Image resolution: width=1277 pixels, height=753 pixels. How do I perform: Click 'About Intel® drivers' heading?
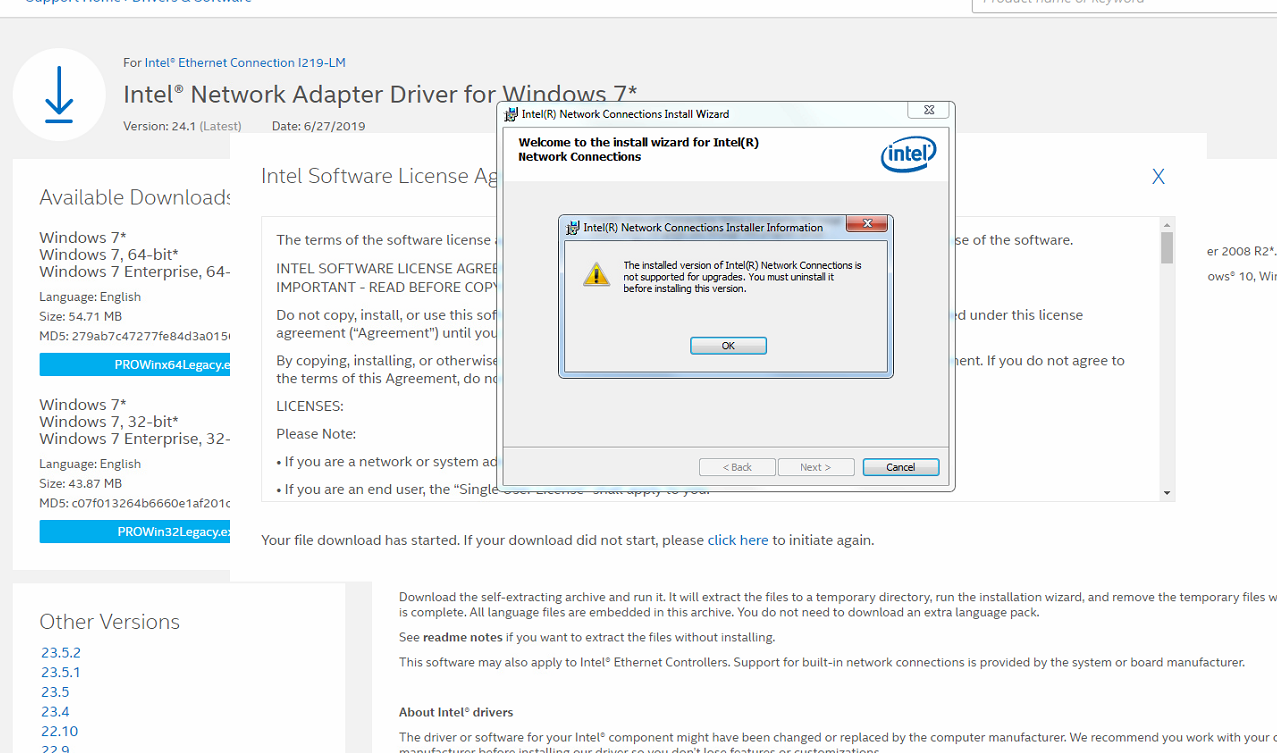click(456, 713)
